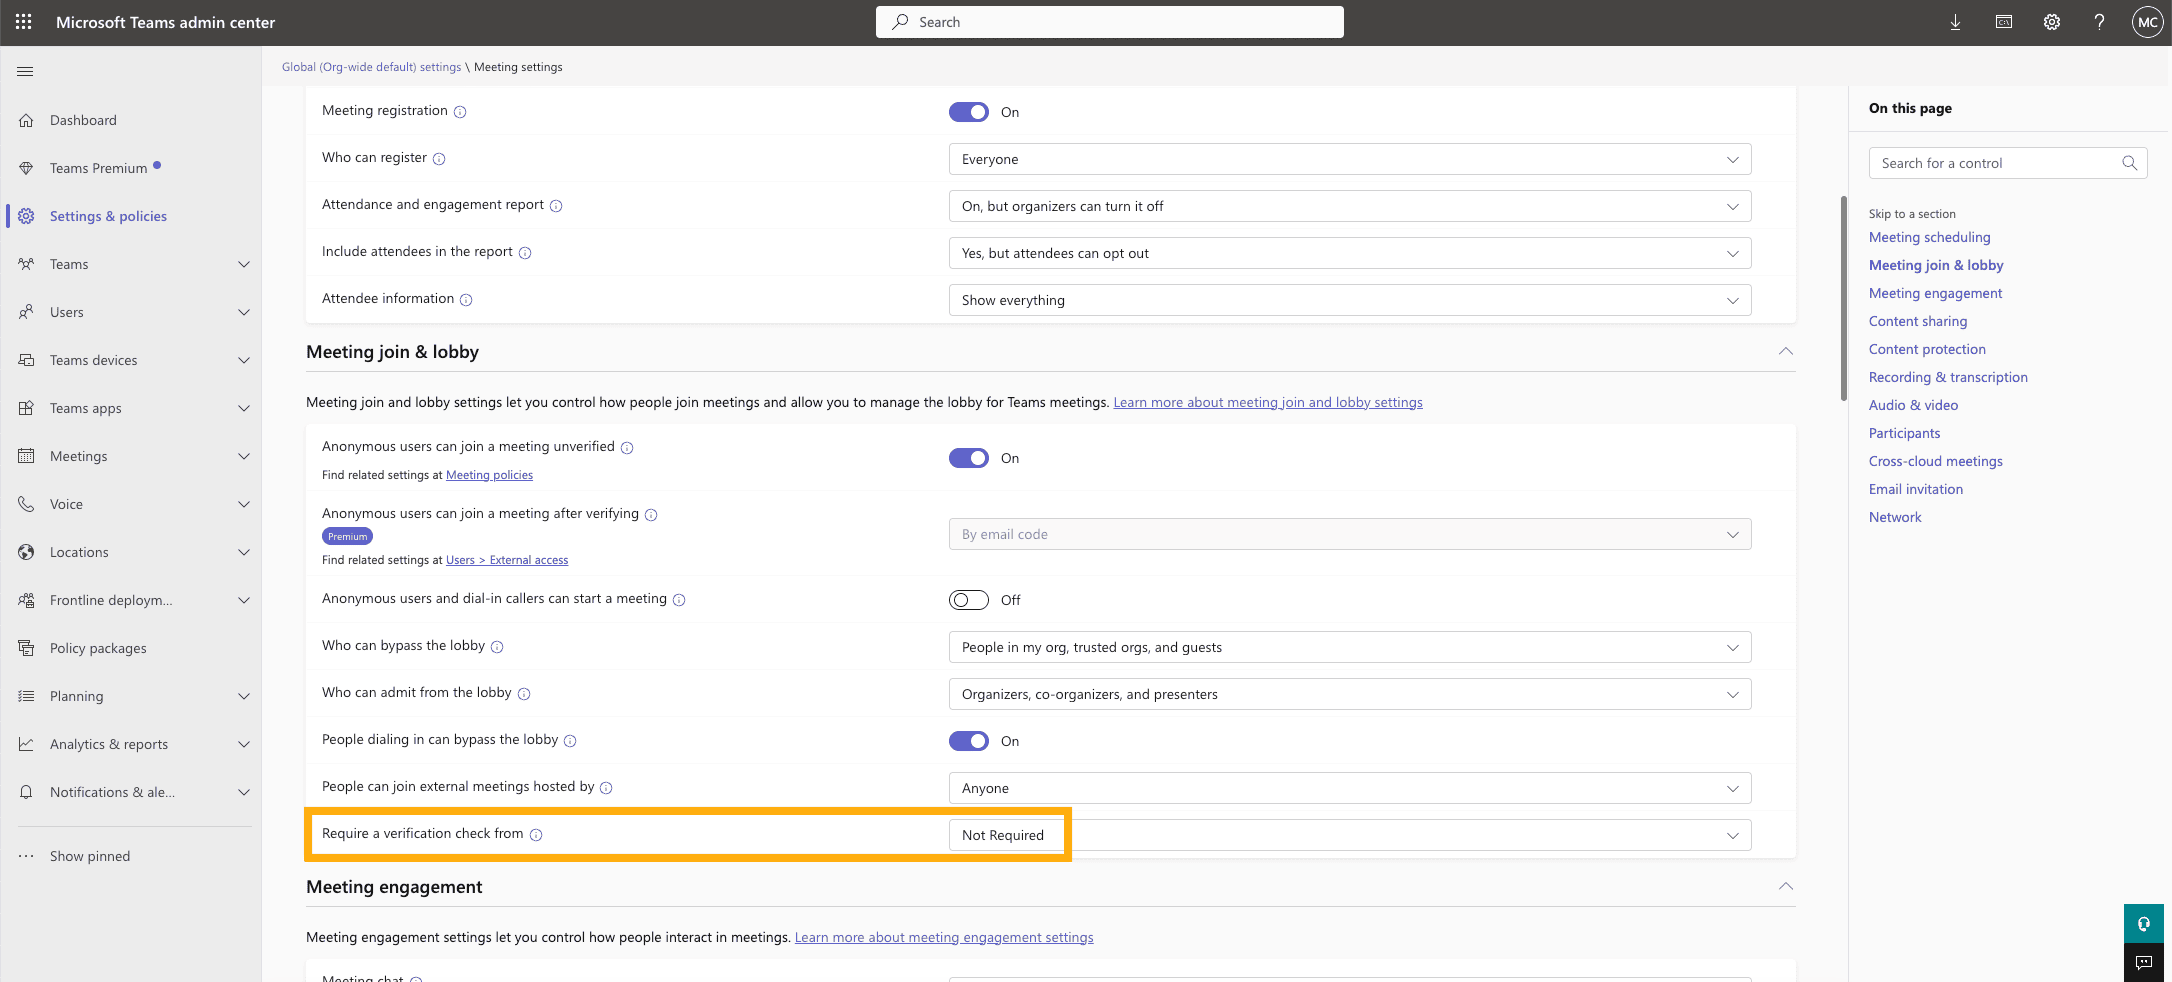Open the Require a verification check from dropdown
The image size is (2172, 982).
1350,835
